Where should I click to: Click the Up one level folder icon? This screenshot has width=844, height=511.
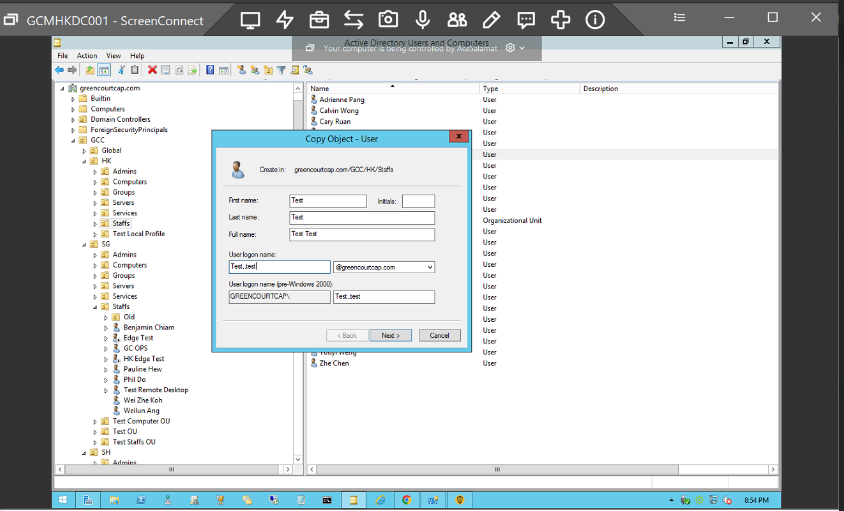click(90, 70)
